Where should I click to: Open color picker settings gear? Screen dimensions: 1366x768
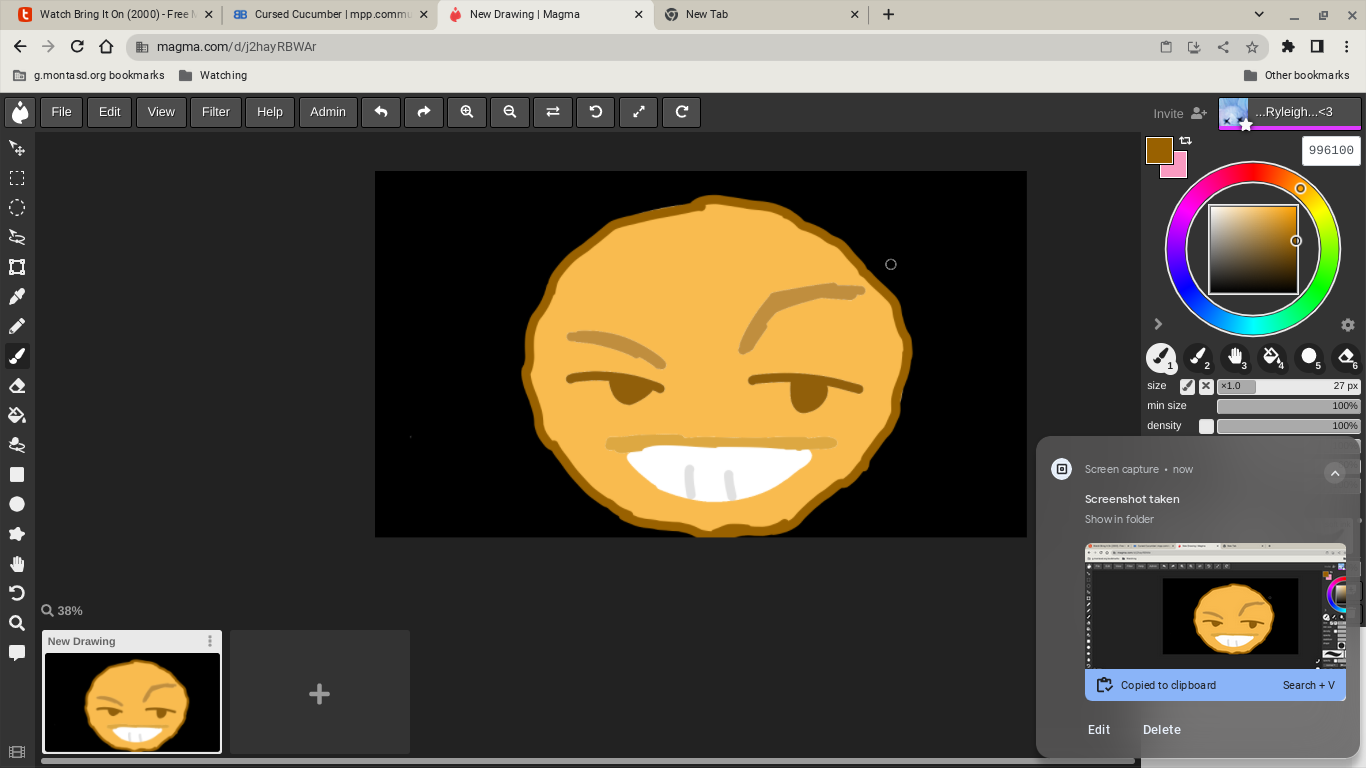(x=1348, y=325)
